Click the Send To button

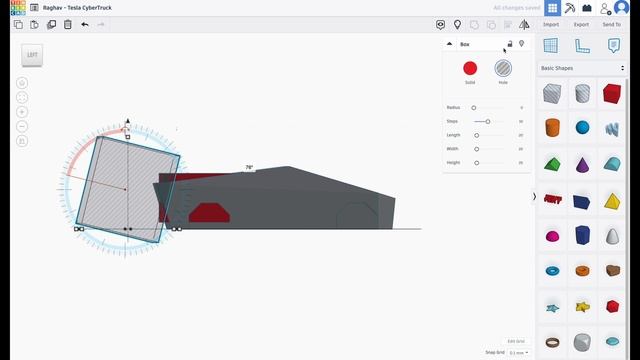coord(611,24)
